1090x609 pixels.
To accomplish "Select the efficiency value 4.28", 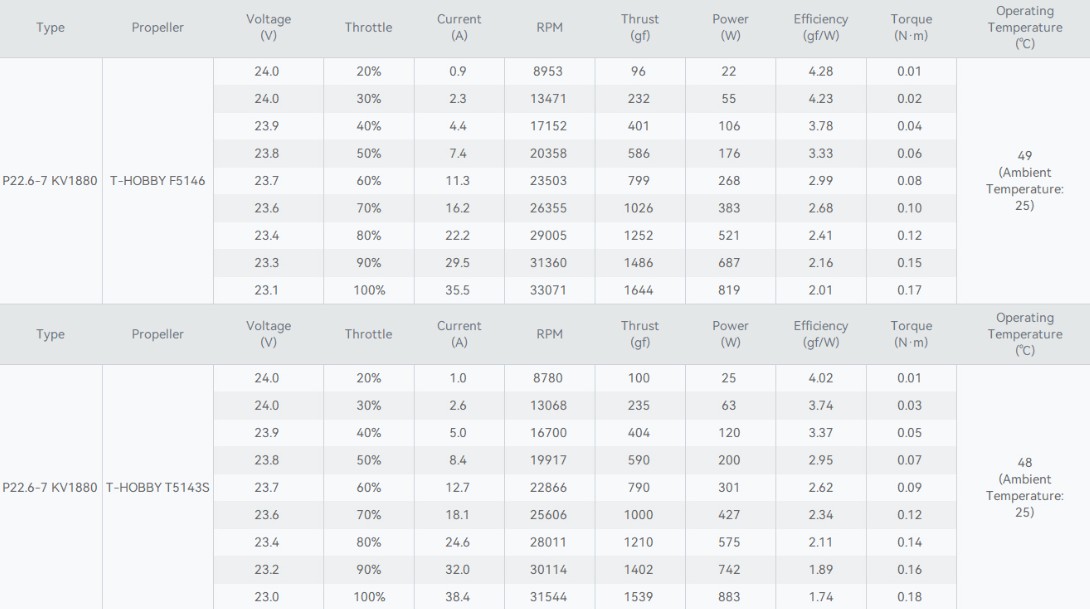I will [x=820, y=72].
